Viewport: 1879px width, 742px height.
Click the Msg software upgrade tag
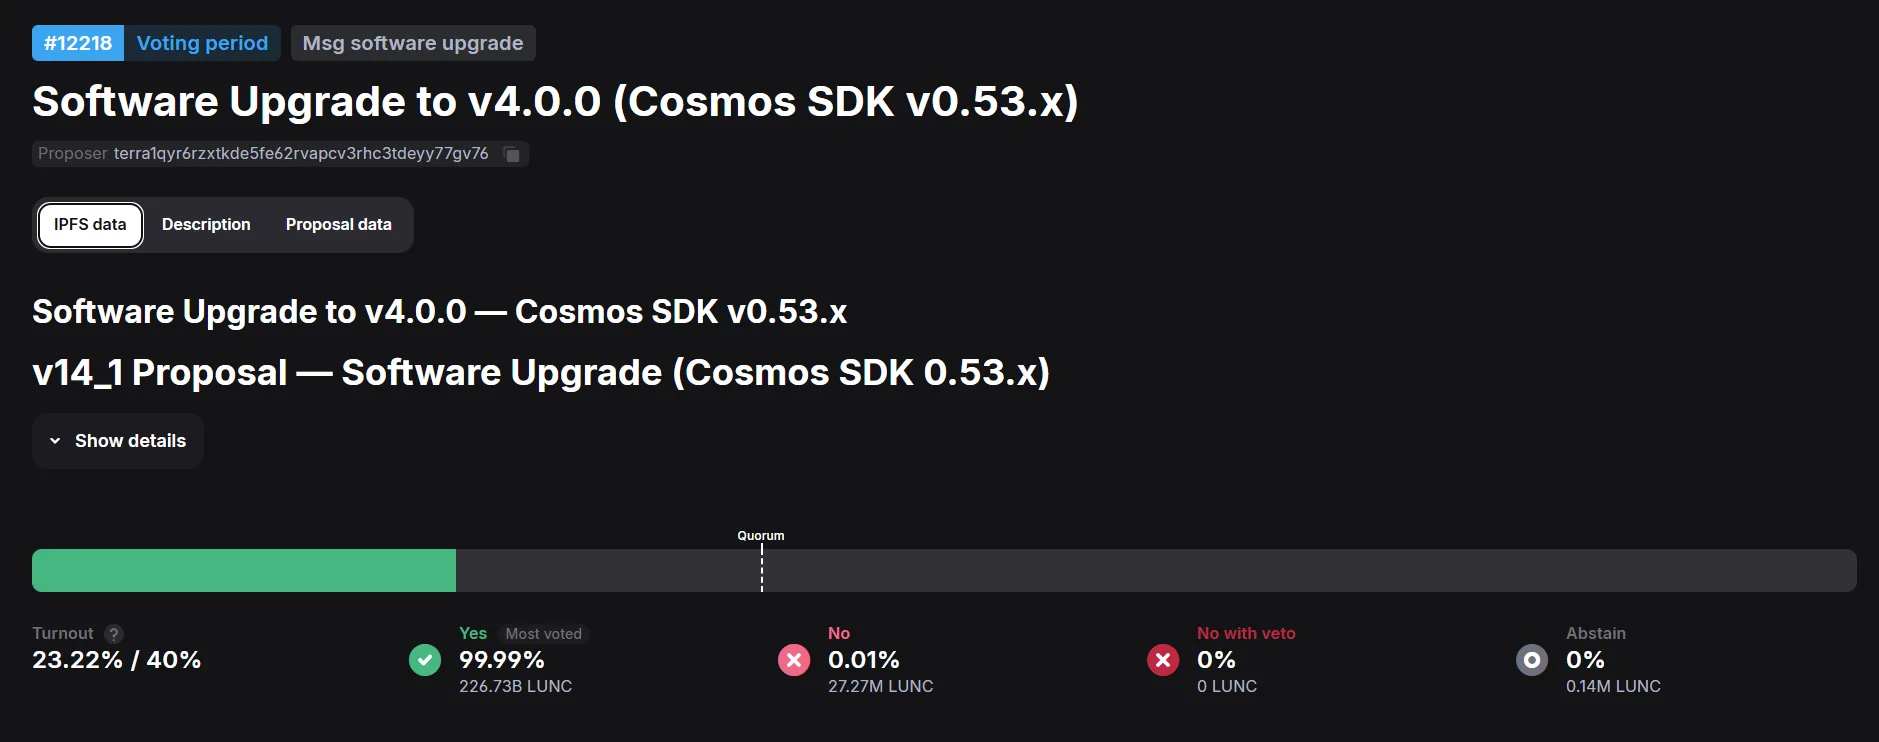[x=413, y=43]
